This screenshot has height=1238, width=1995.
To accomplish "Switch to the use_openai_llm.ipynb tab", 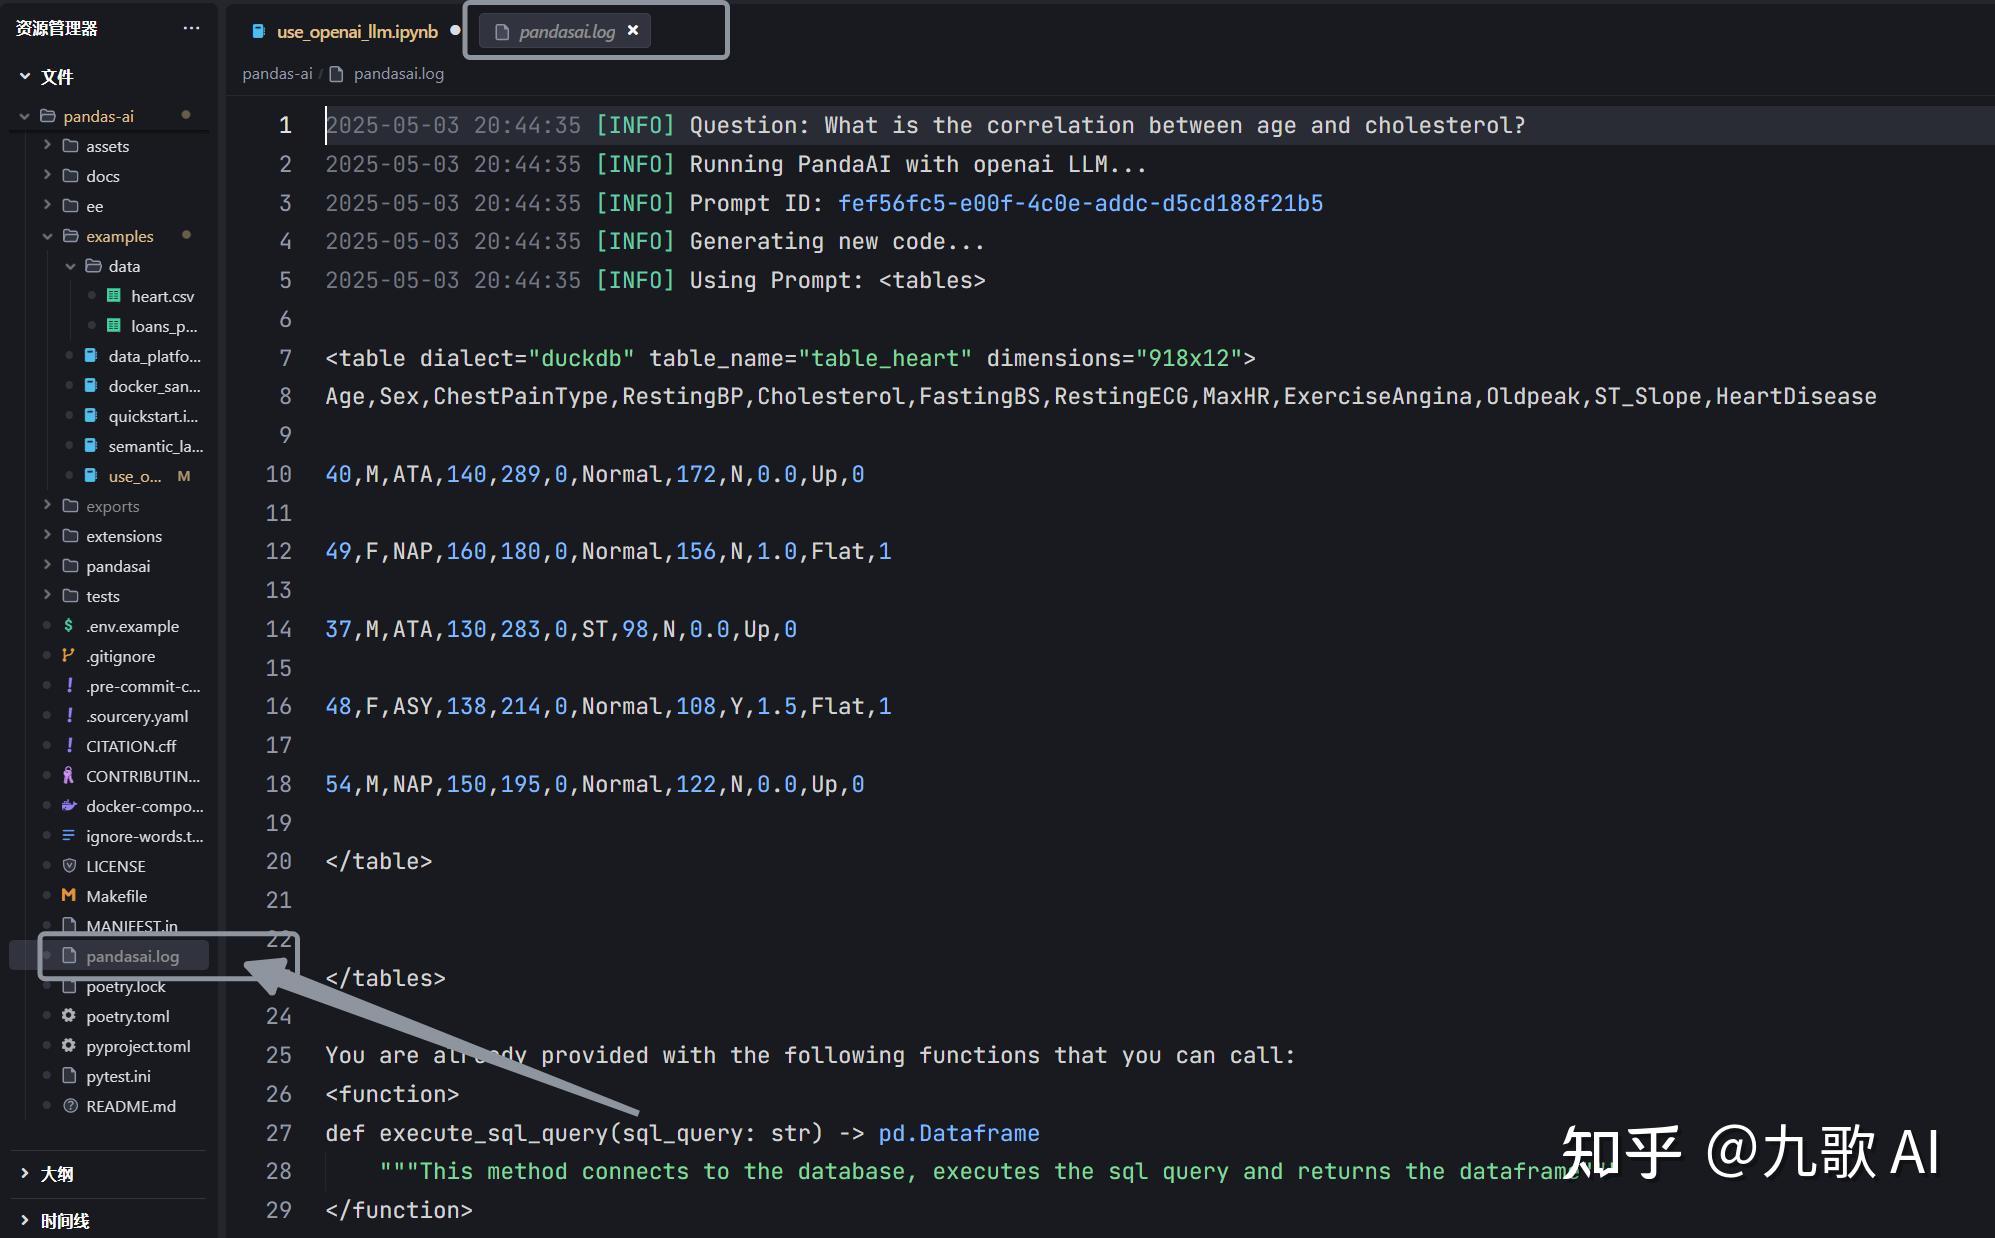I will (356, 32).
